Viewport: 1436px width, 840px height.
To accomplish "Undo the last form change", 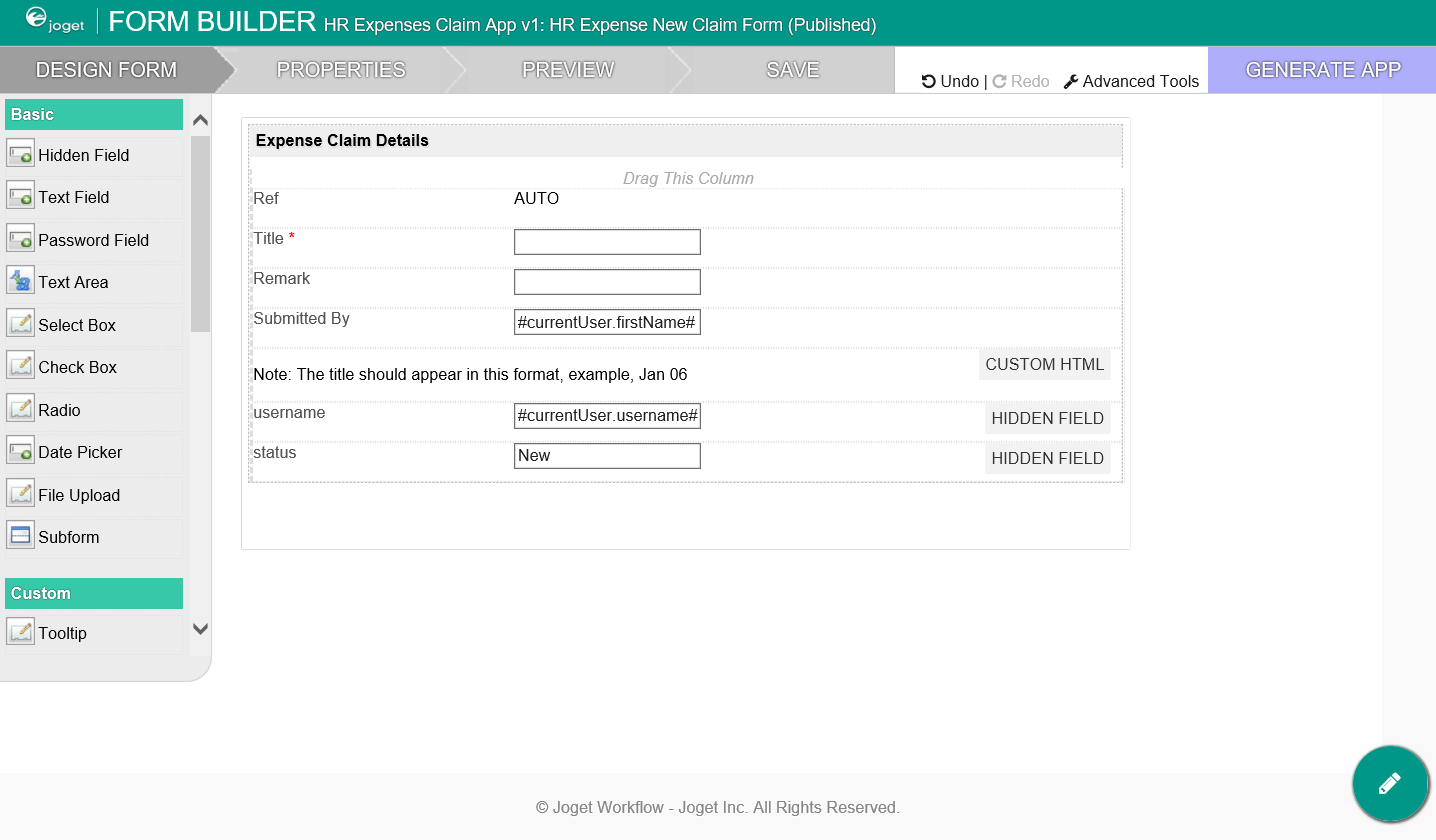I will (950, 82).
